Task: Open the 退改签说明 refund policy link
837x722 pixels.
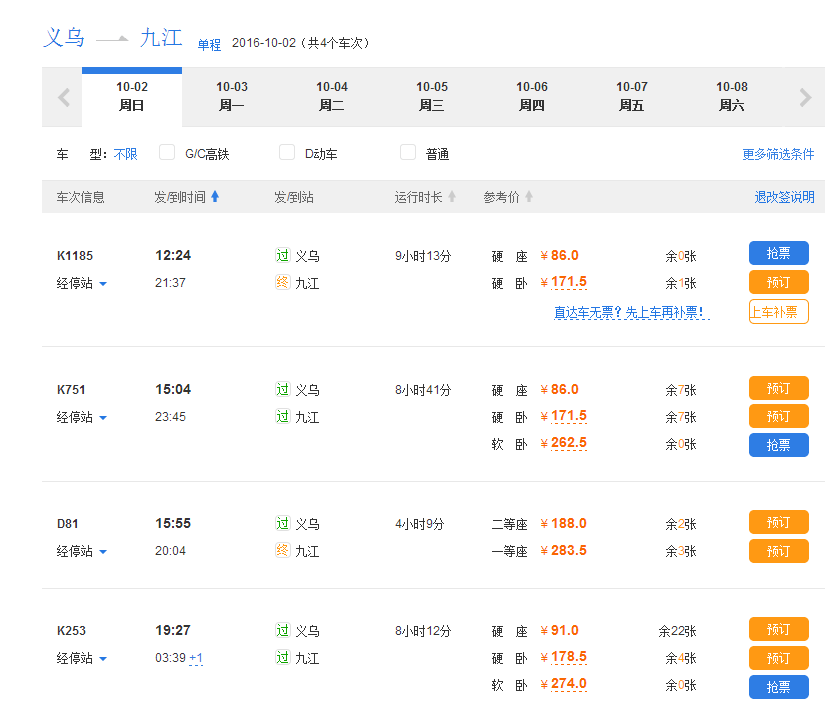Action: point(784,197)
